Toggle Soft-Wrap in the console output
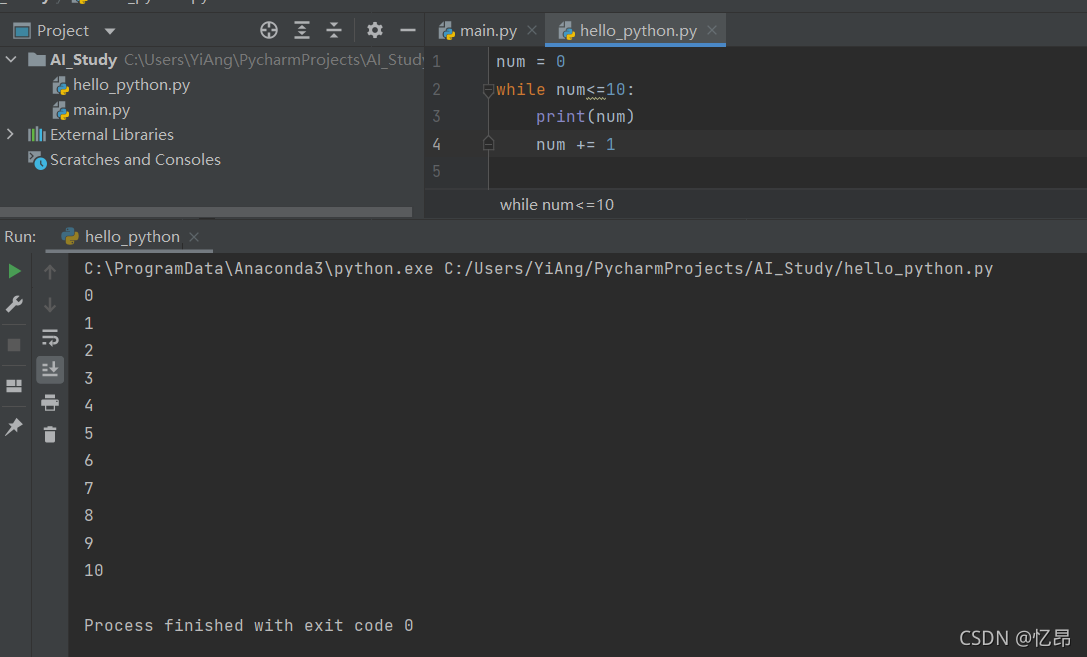The width and height of the screenshot is (1087, 657). pos(50,338)
